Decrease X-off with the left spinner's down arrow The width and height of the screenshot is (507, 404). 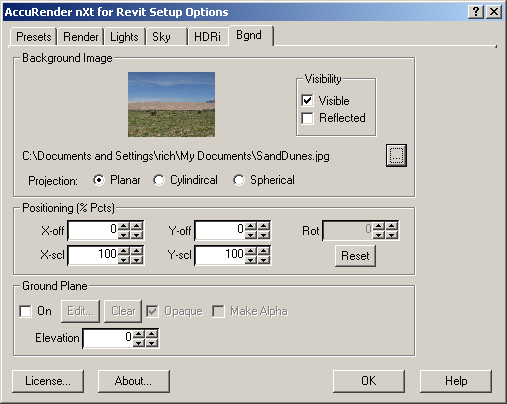(x=124, y=235)
